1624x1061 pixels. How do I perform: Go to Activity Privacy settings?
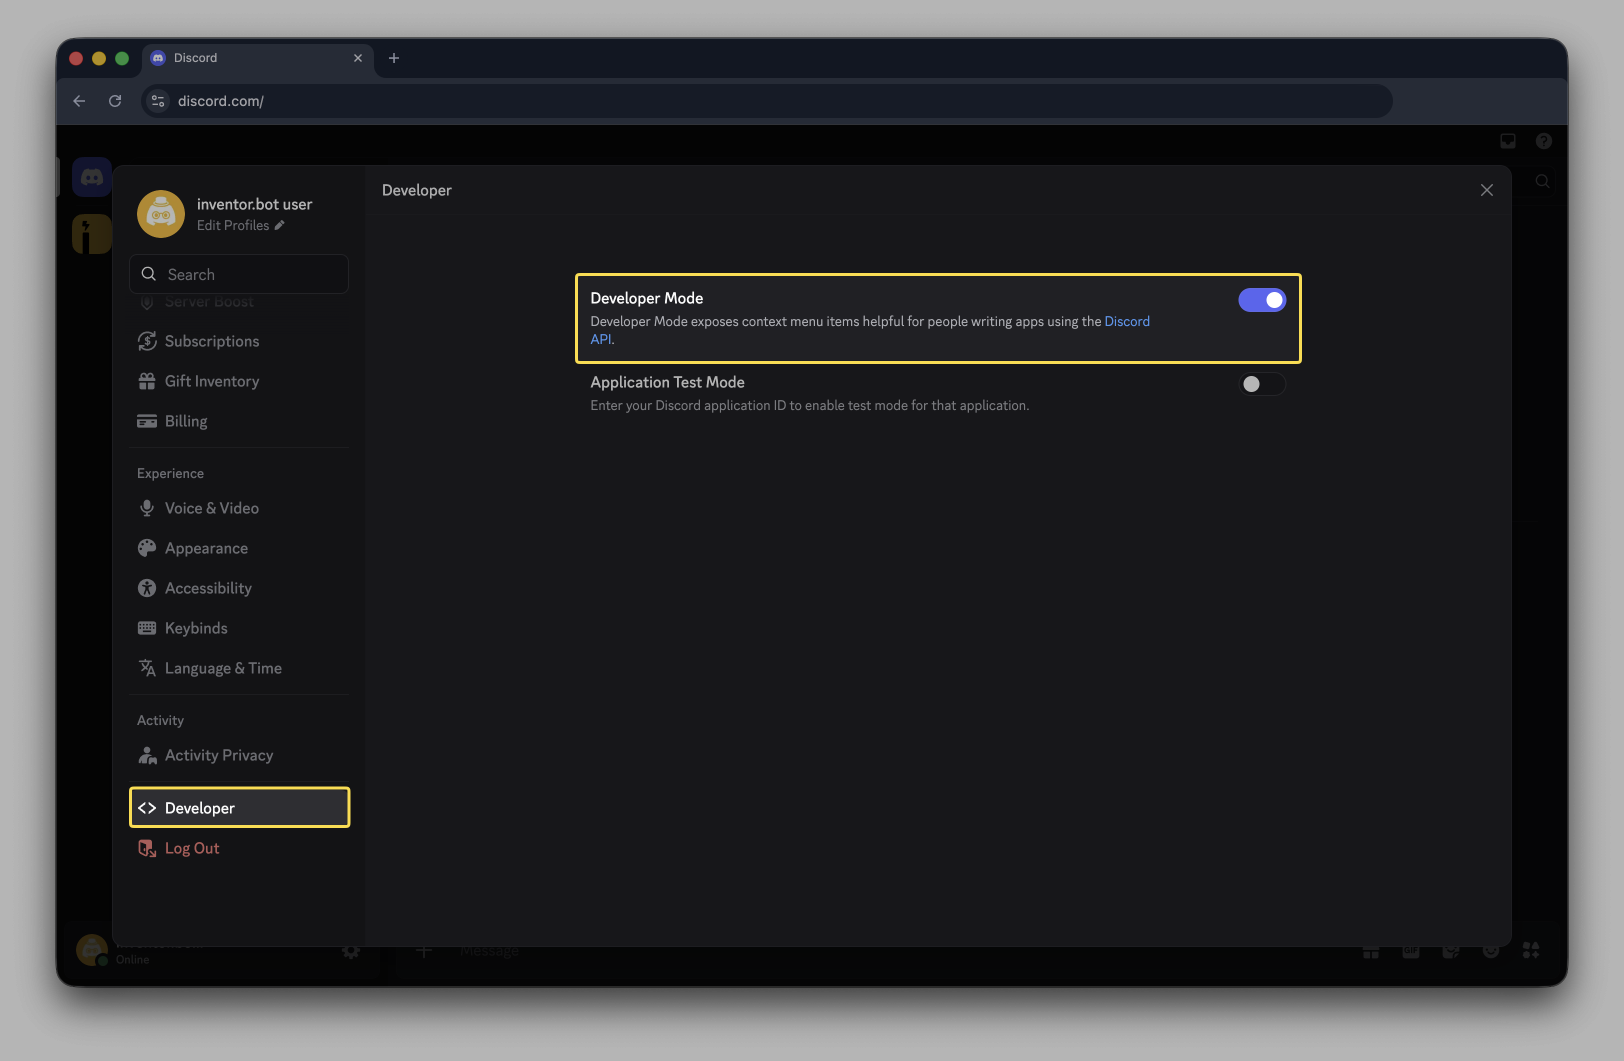click(239, 755)
